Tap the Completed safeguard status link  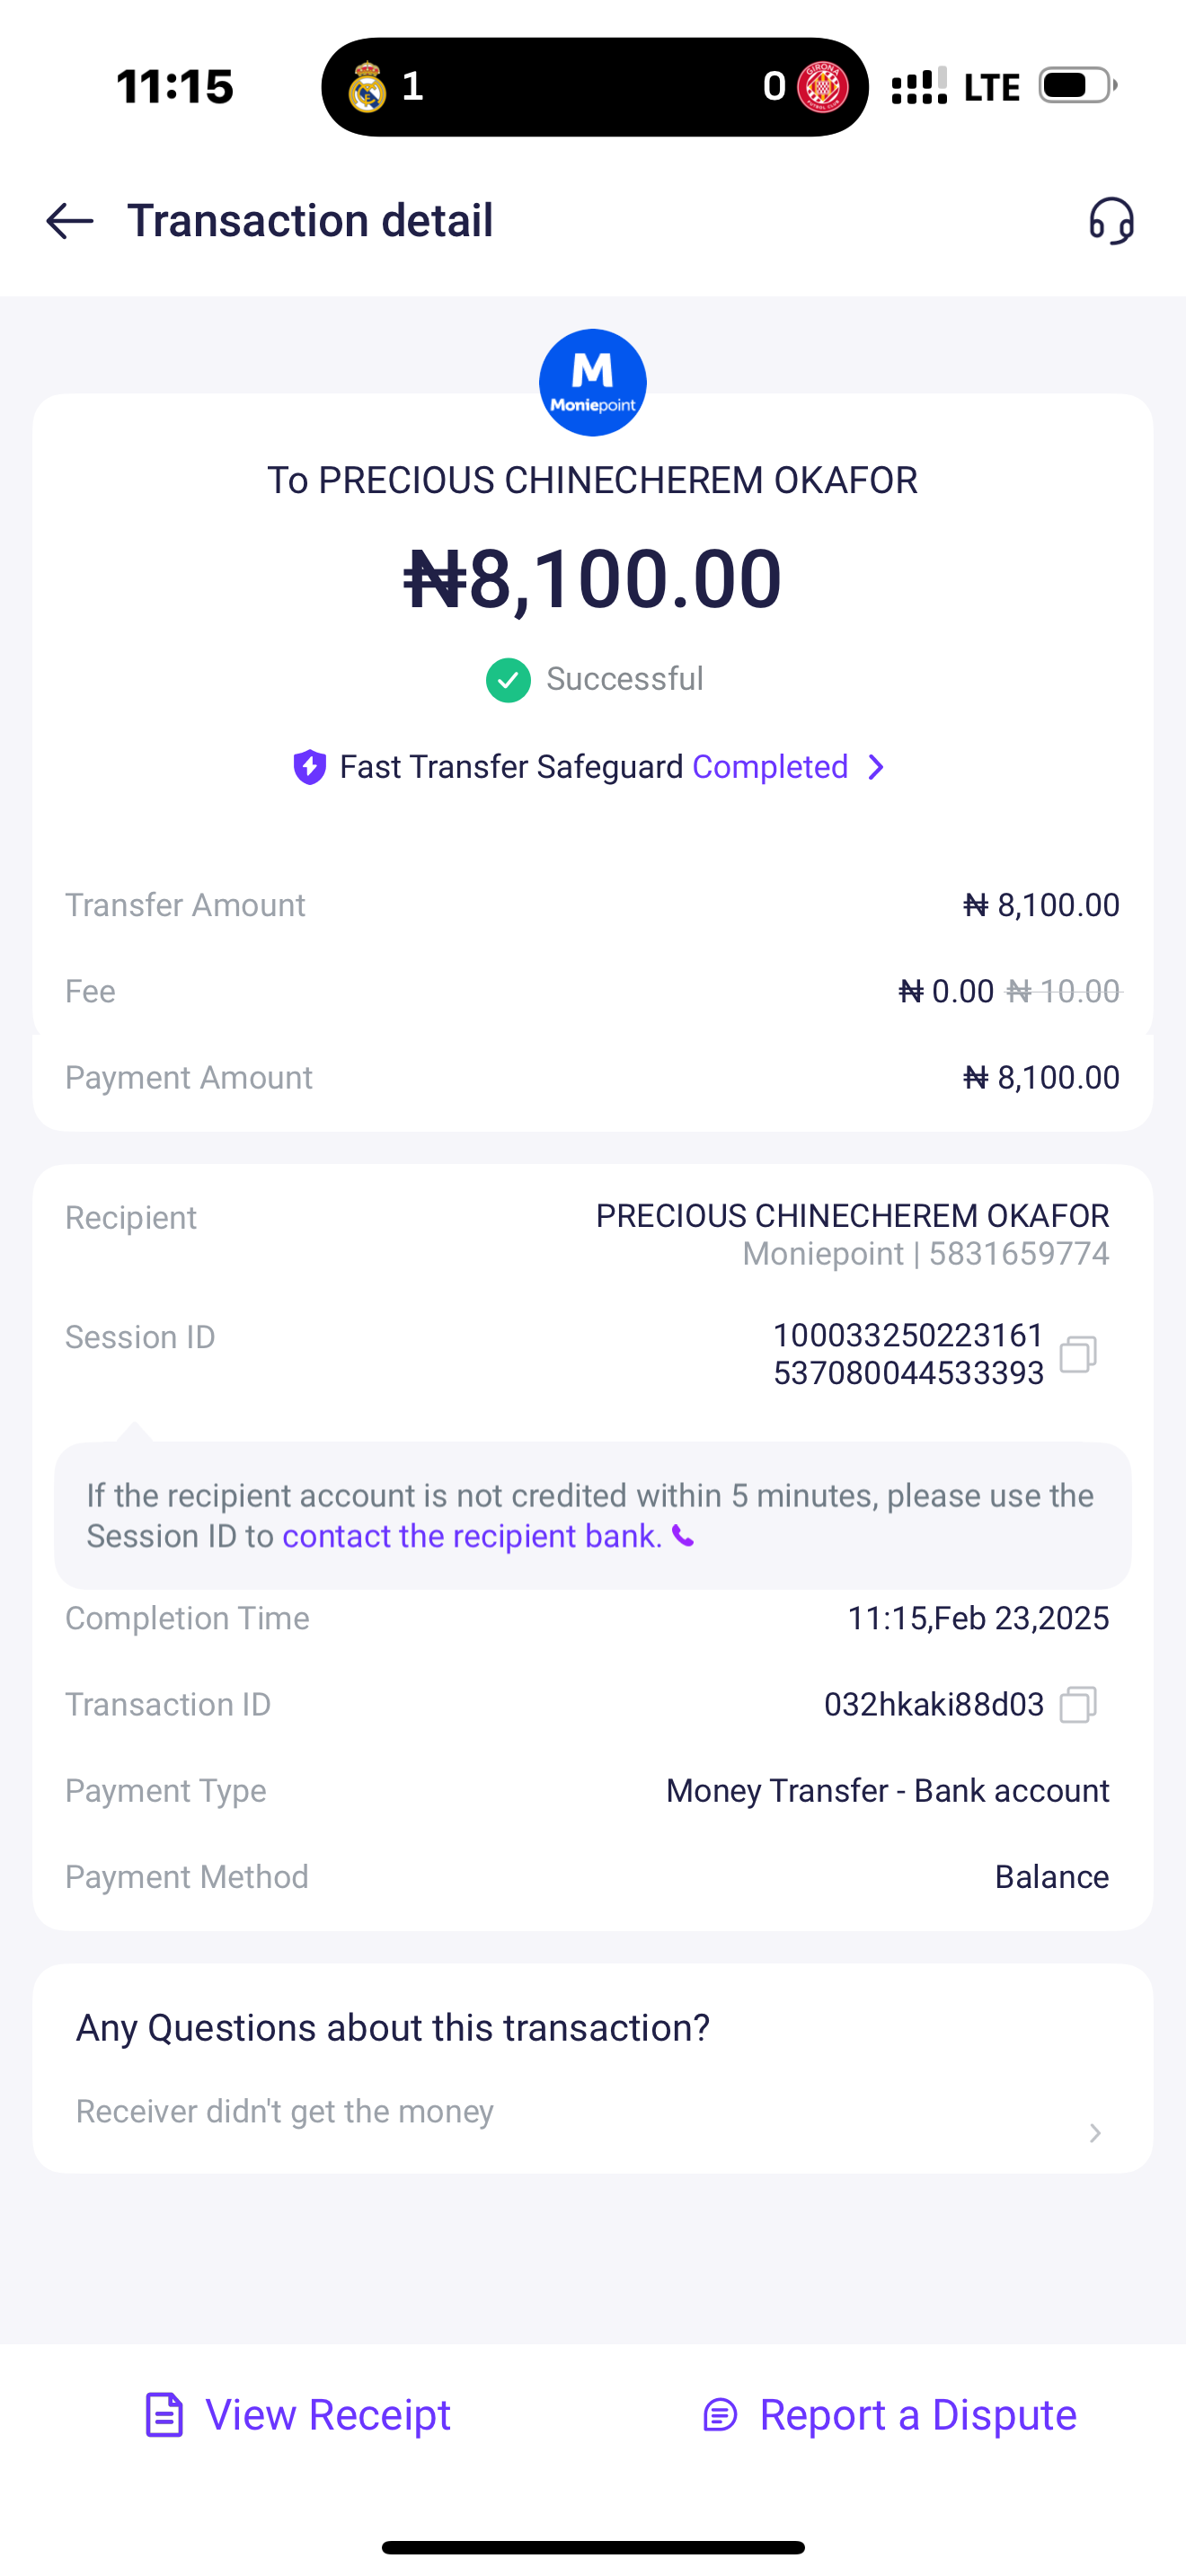[770, 767]
